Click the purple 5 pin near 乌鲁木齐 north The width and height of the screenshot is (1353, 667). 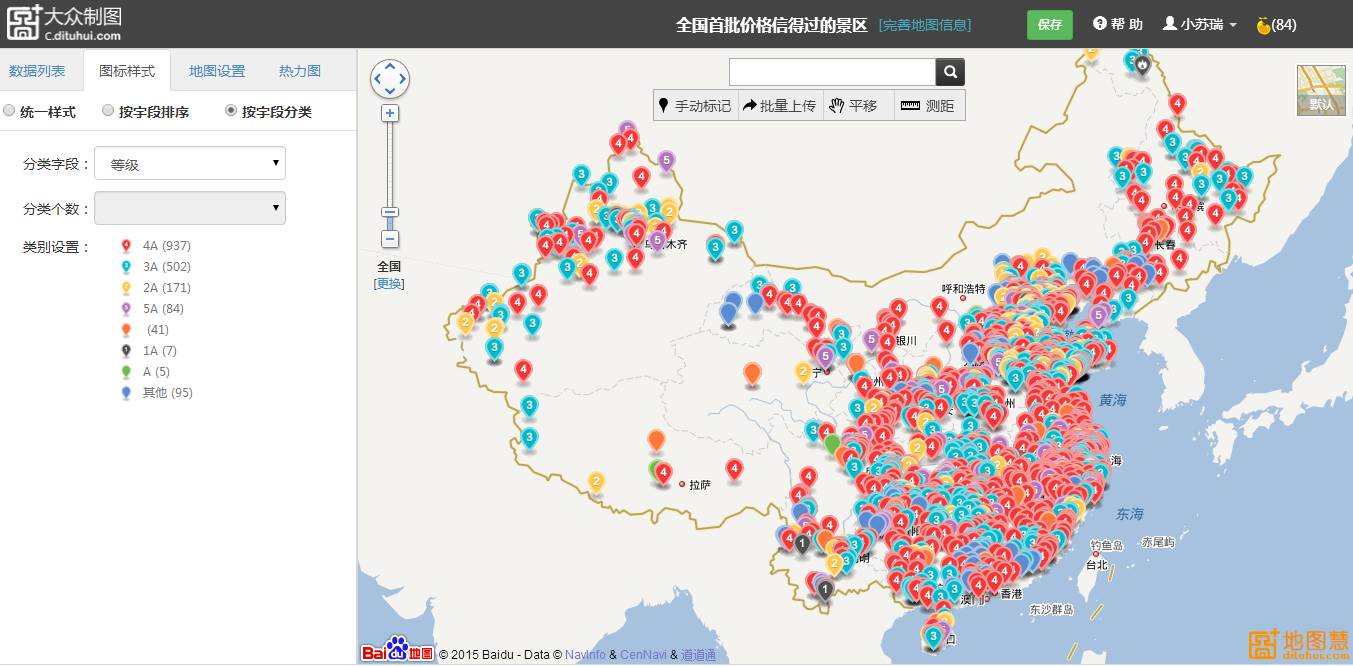(x=666, y=160)
